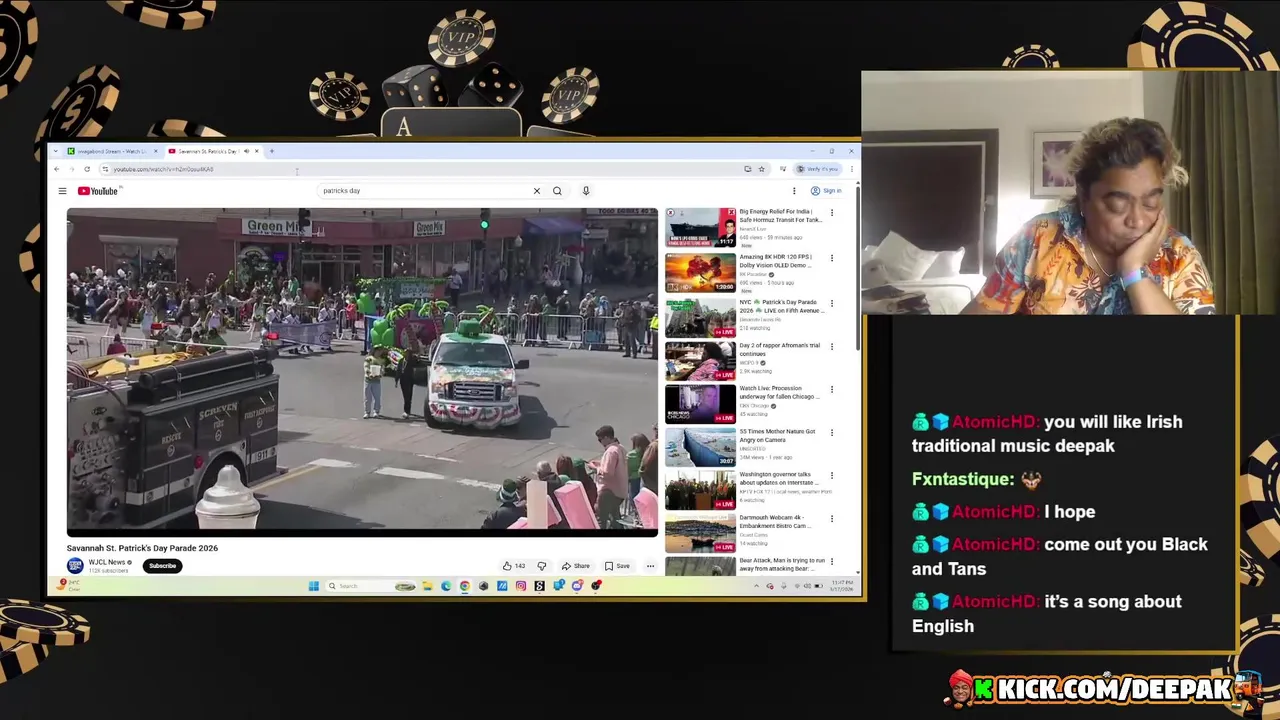
Task: Open options menu for NYC Parade video
Action: tap(831, 303)
